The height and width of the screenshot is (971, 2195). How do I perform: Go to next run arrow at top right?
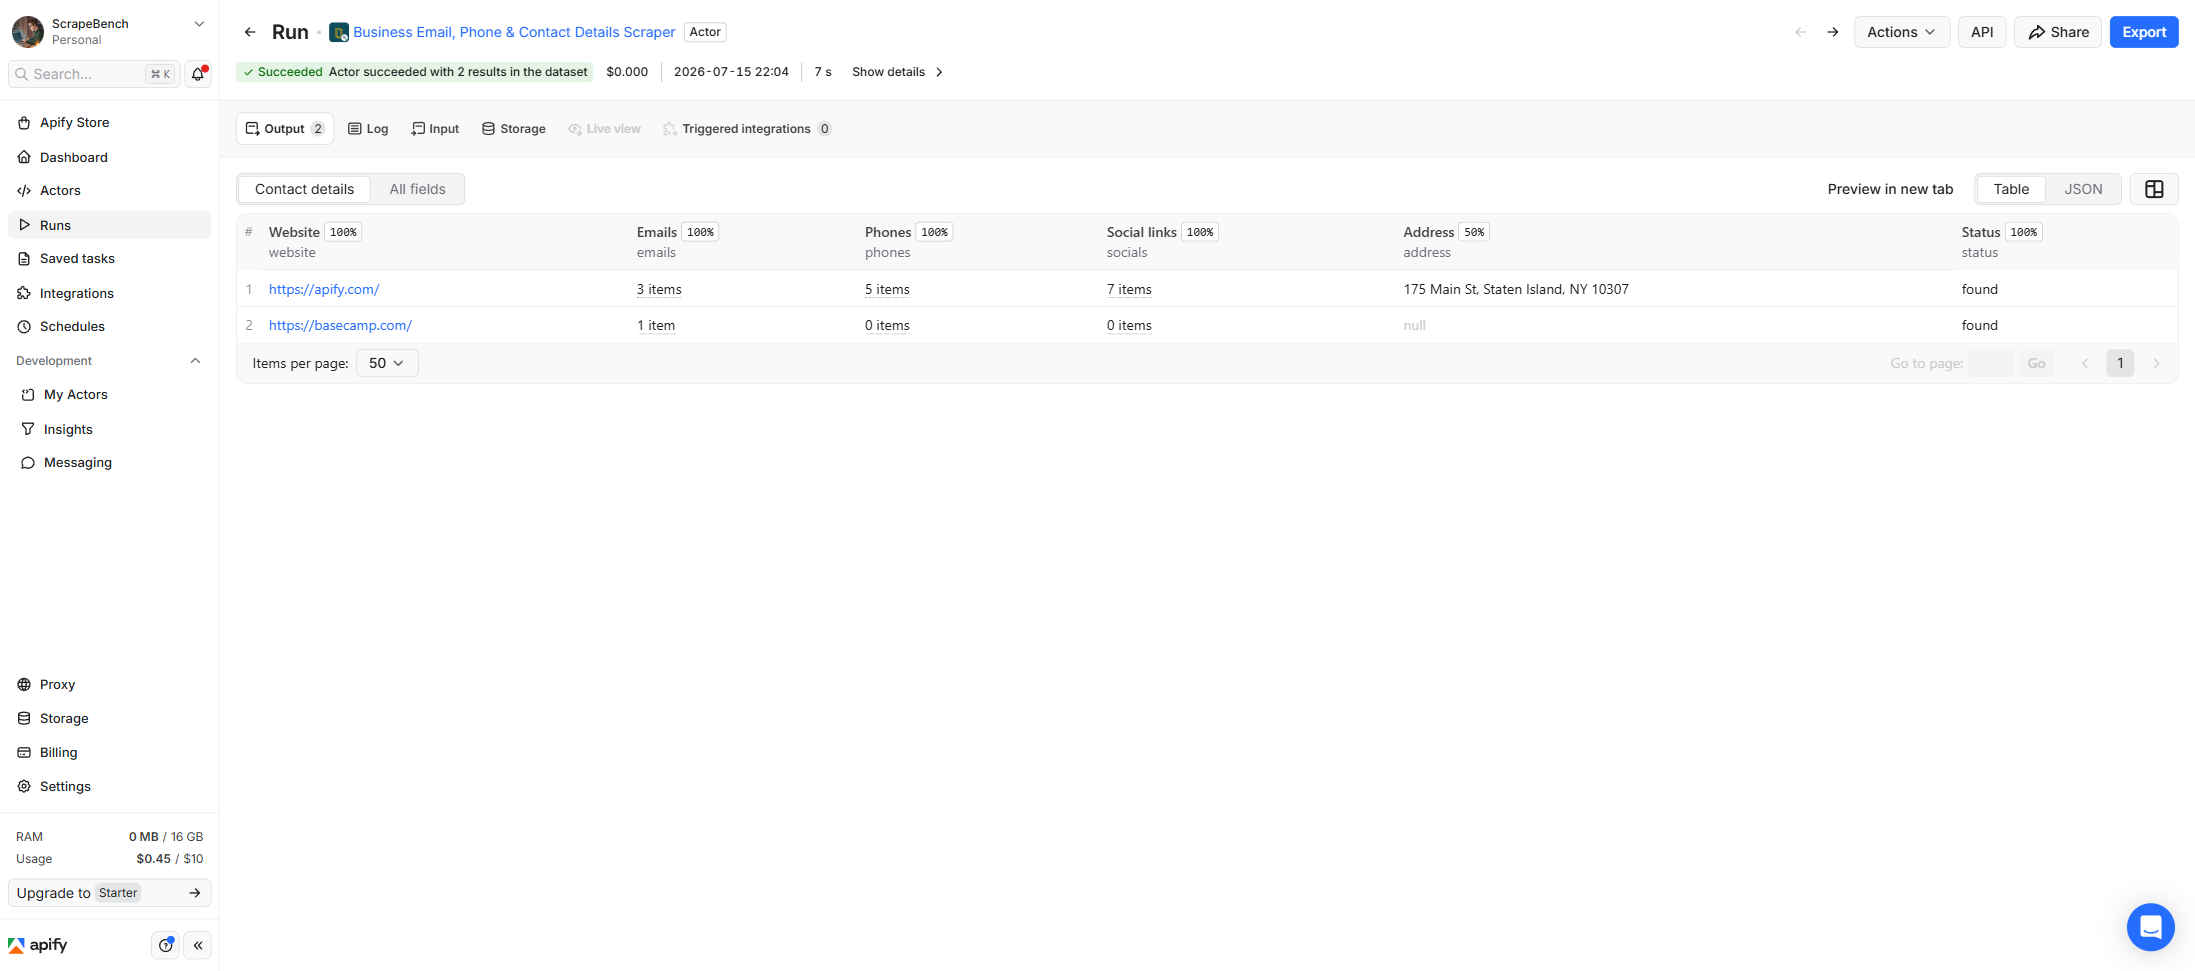[1832, 32]
